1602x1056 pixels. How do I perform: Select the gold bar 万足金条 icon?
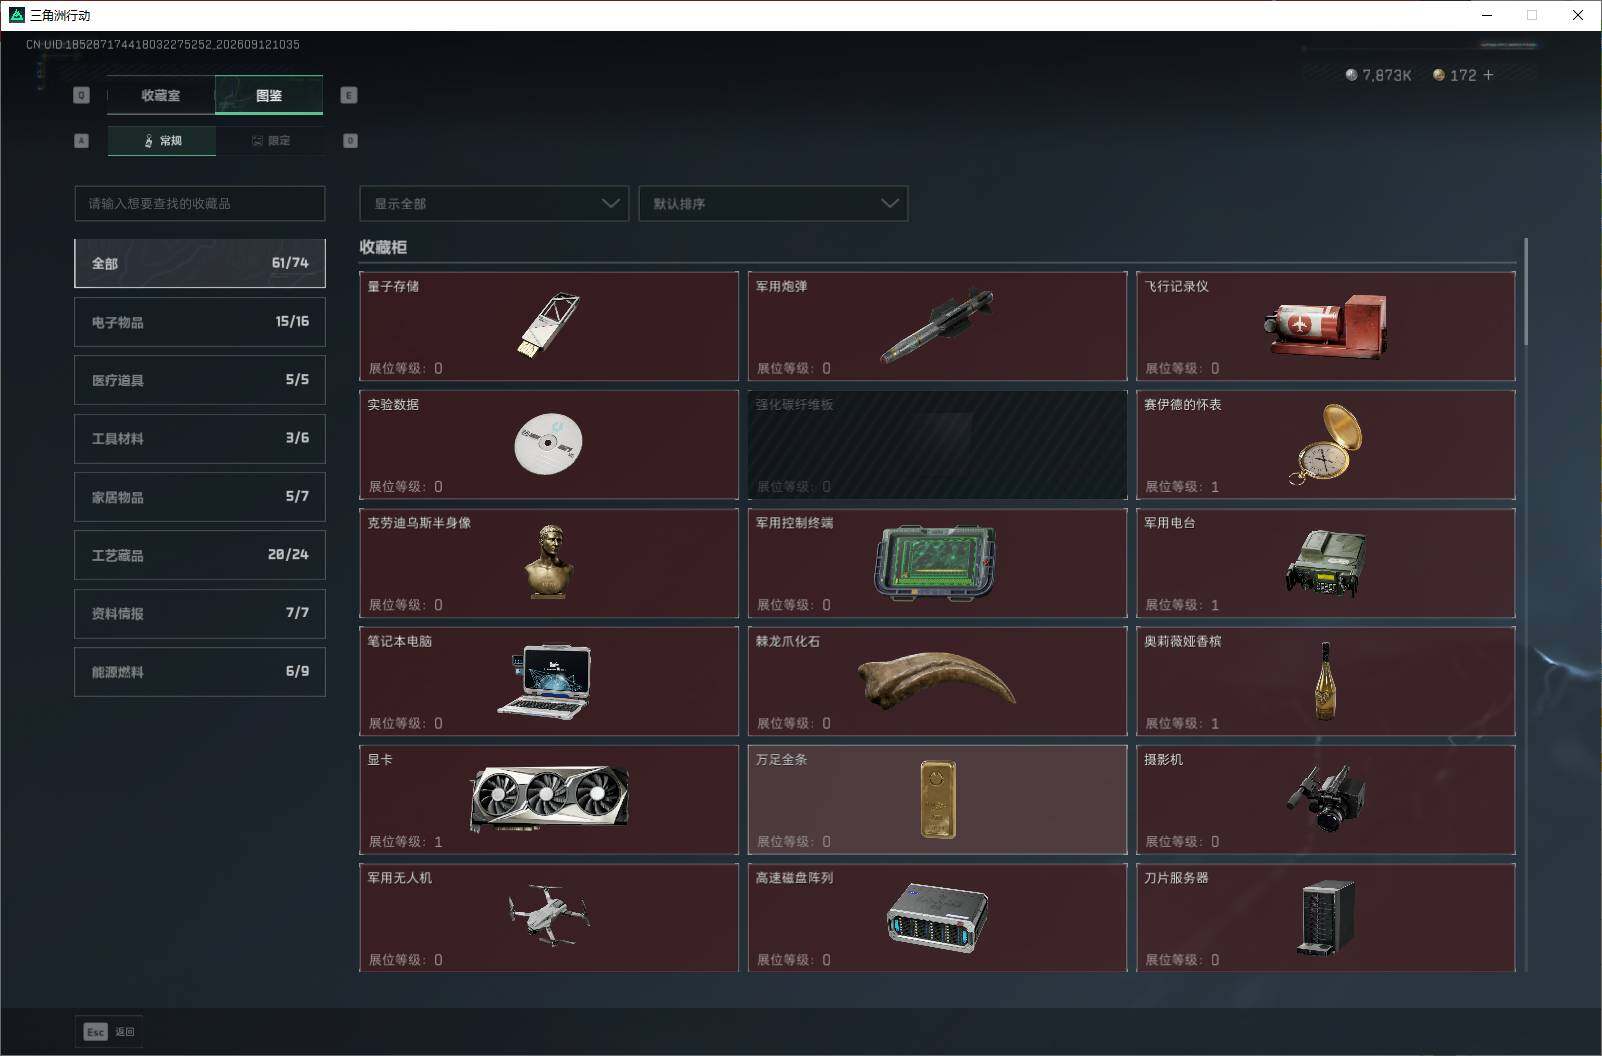click(938, 799)
